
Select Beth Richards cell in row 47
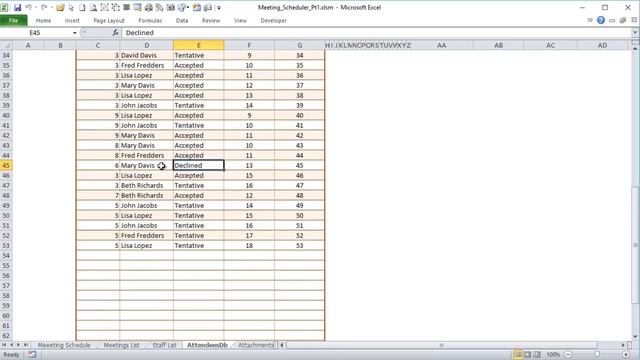147,185
